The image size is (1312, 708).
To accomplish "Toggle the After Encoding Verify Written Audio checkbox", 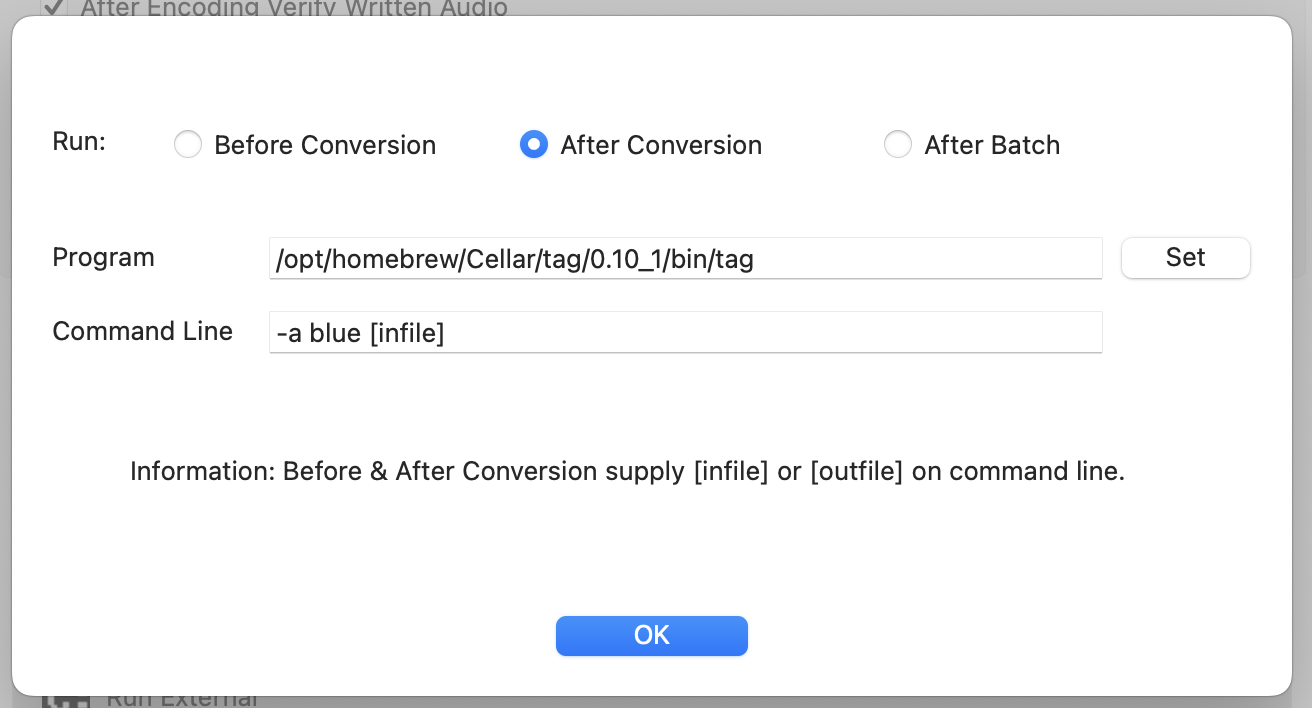I will click(53, 7).
